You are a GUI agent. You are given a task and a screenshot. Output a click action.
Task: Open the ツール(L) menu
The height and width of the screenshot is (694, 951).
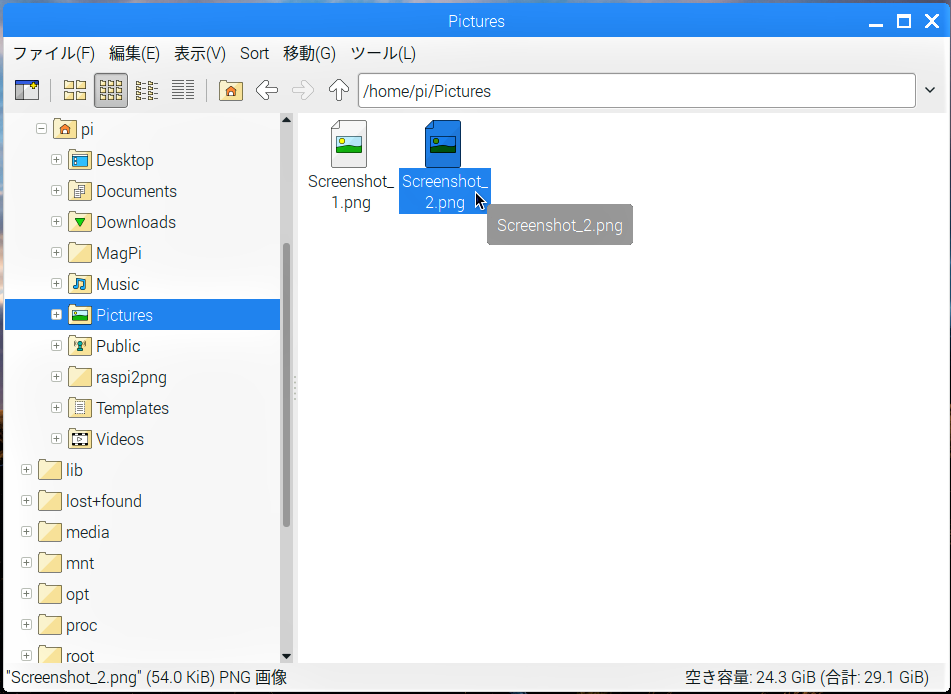(x=383, y=53)
